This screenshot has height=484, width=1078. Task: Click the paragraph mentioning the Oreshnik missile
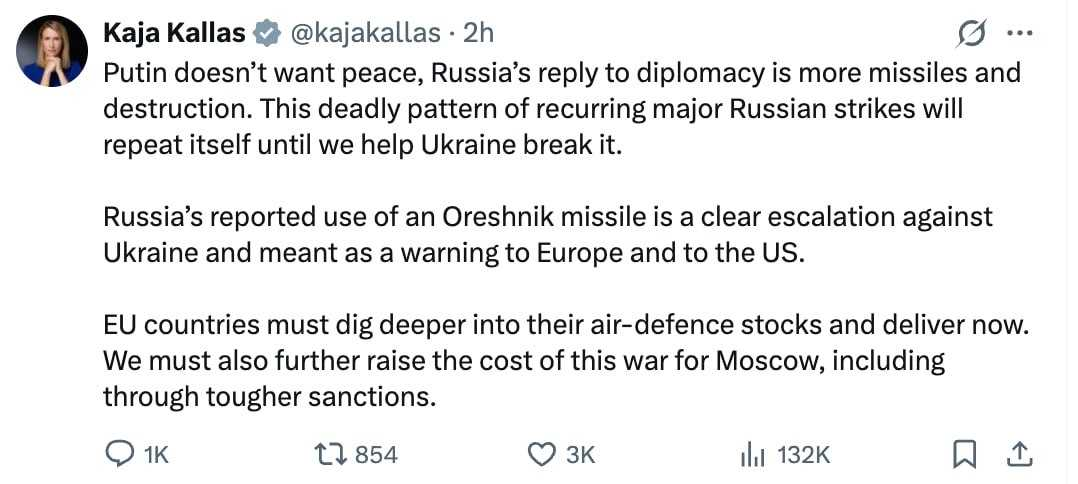click(x=548, y=234)
